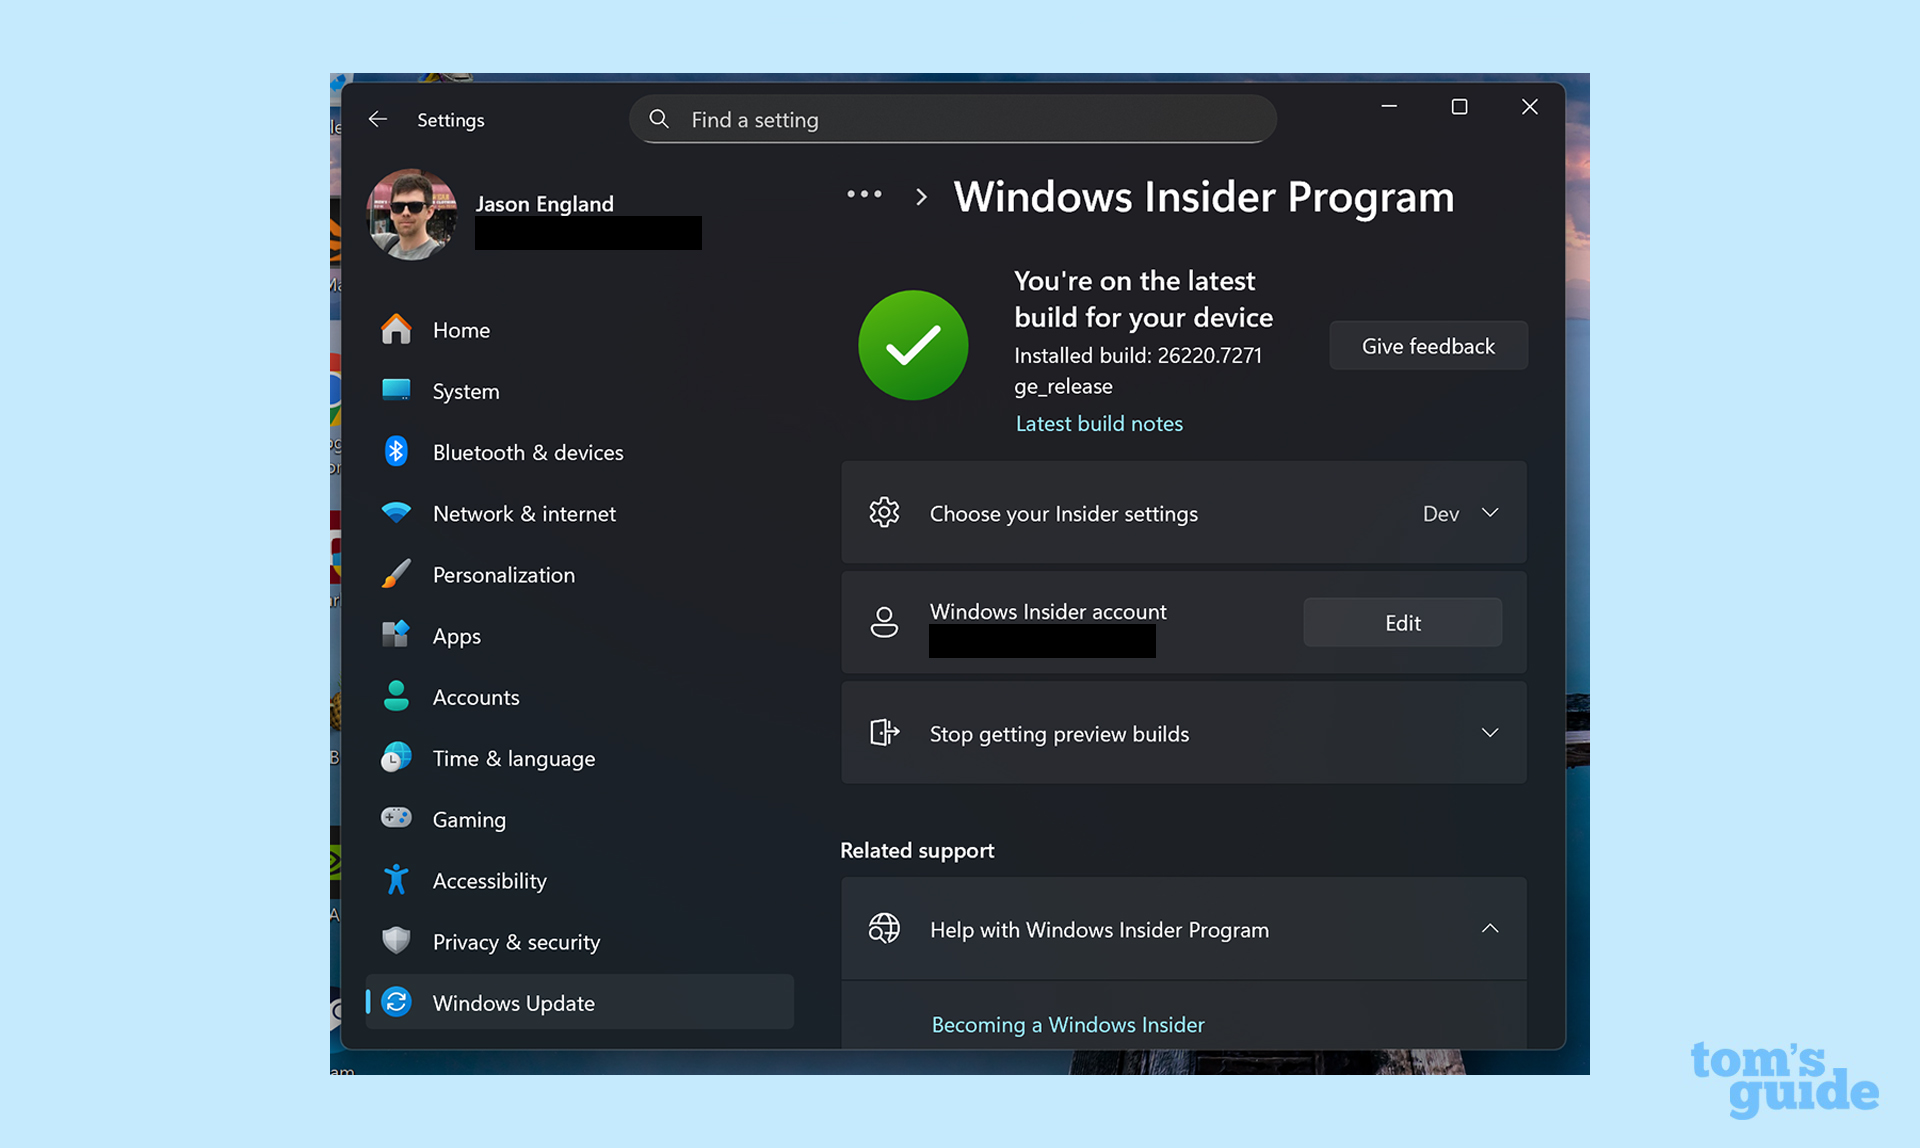This screenshot has height=1148, width=1920.
Task: Open the Personalization brush icon
Action: click(397, 574)
